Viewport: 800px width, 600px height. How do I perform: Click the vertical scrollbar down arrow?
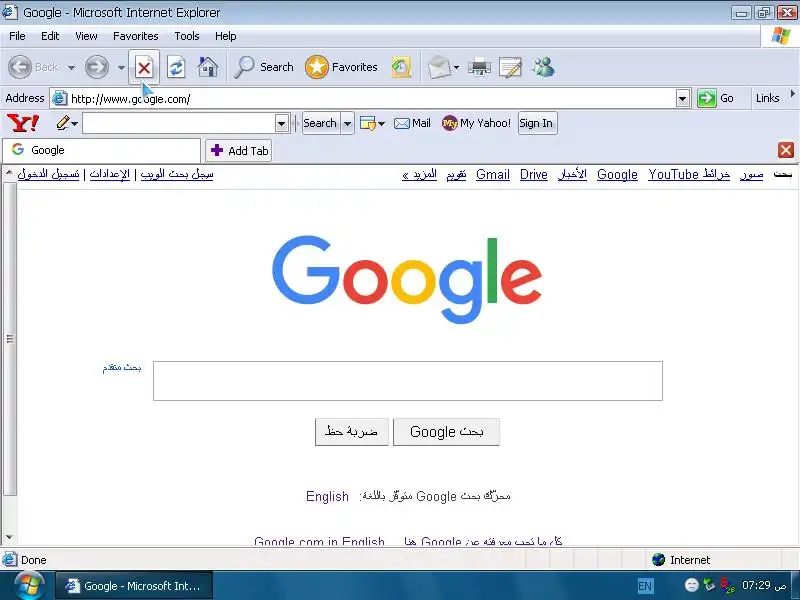pos(9,537)
